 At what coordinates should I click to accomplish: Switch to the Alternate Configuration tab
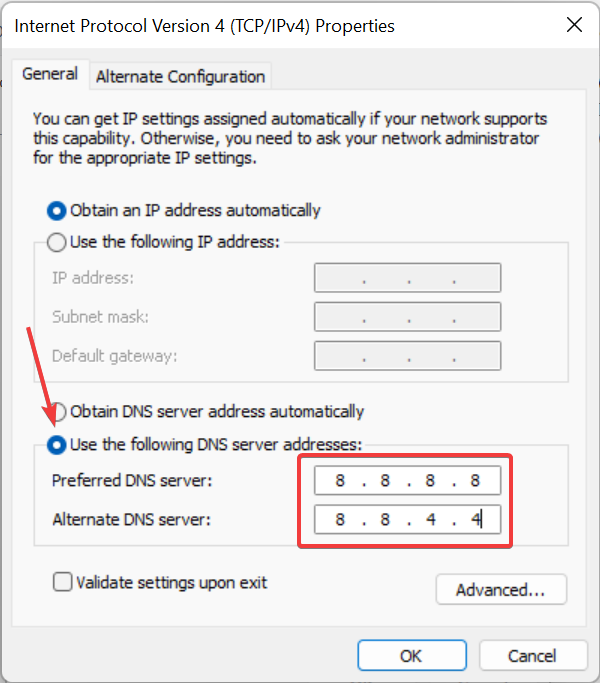(x=180, y=77)
